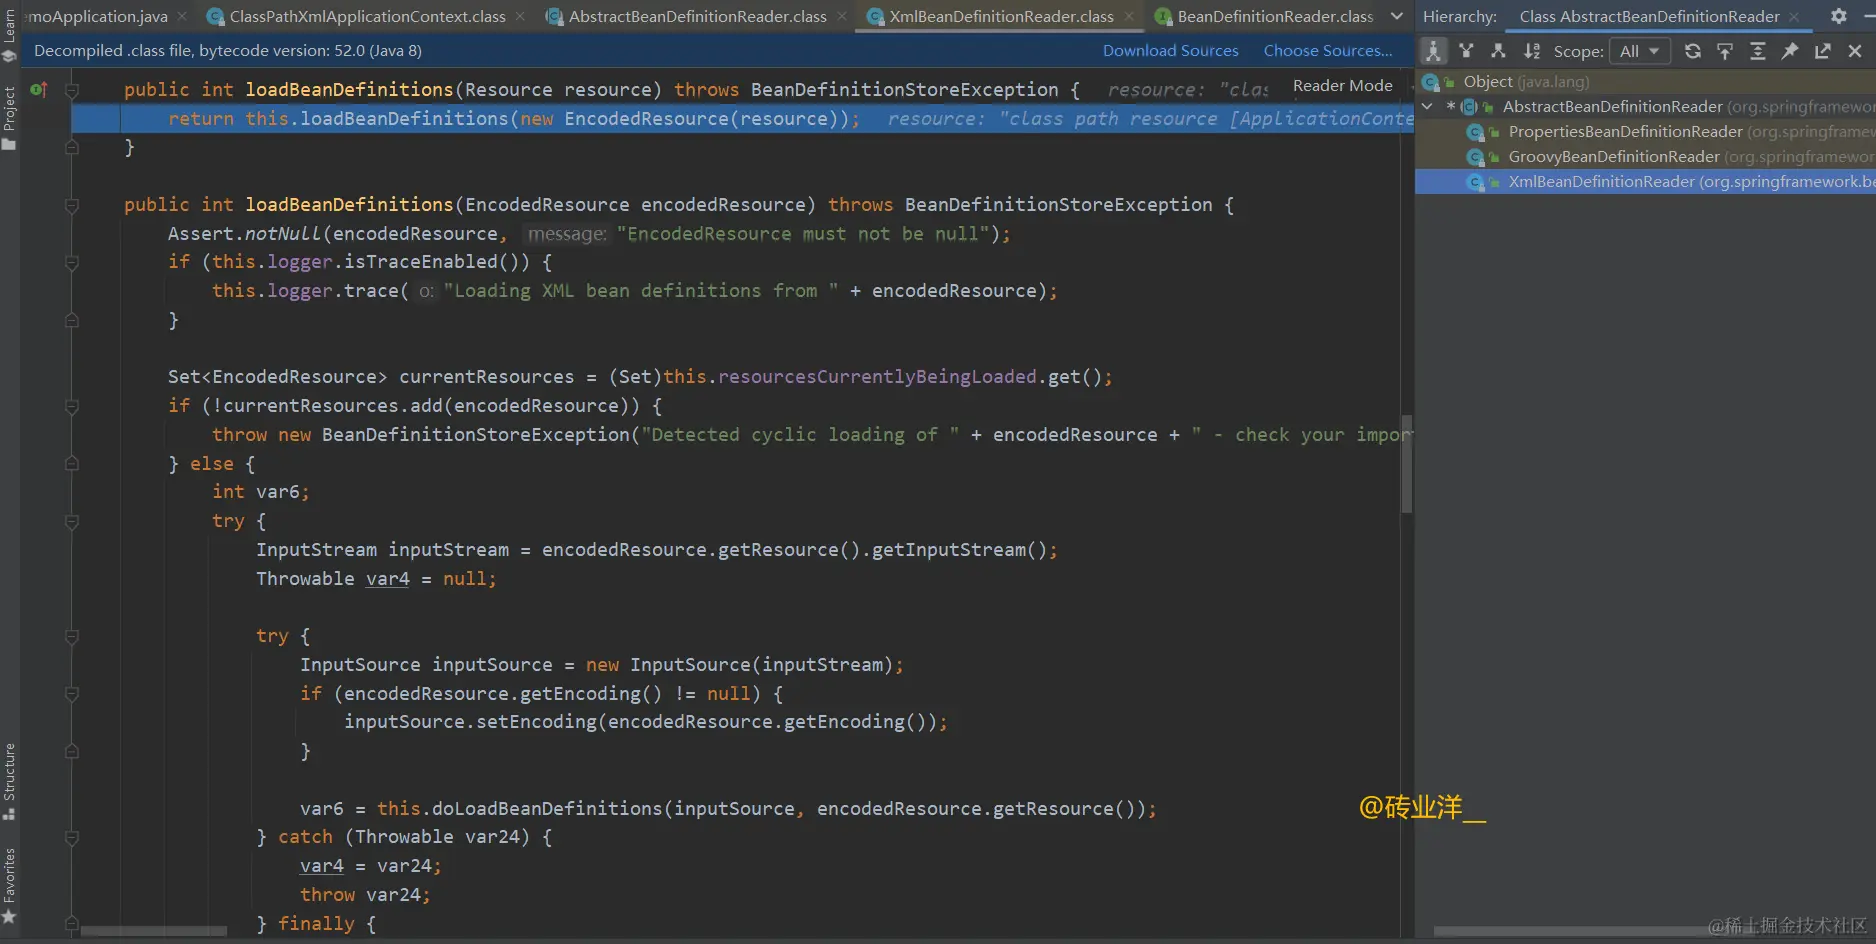Screen dimensions: 1876x944
Task: Close the XmlBeanDefinitionReader.class tab
Action: 1129,16
